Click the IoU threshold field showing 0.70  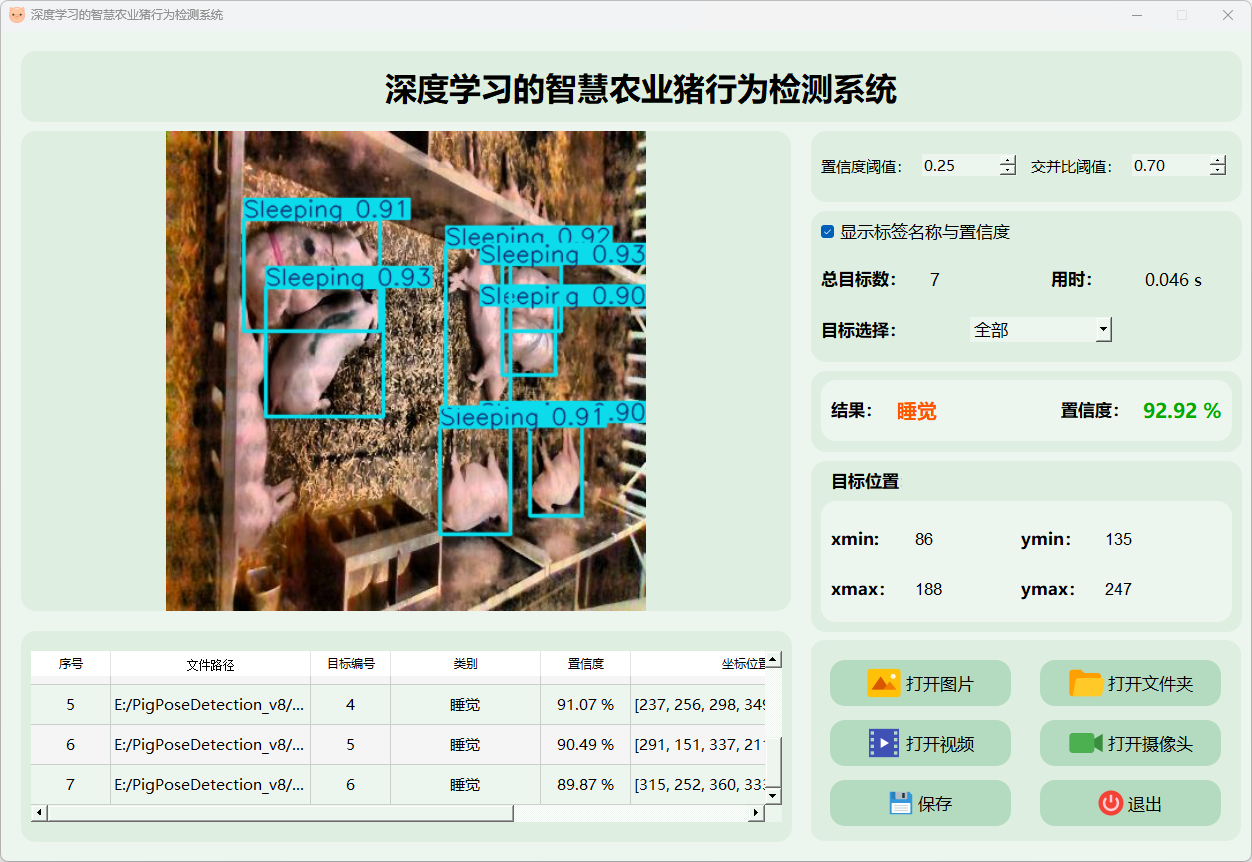(1168, 166)
